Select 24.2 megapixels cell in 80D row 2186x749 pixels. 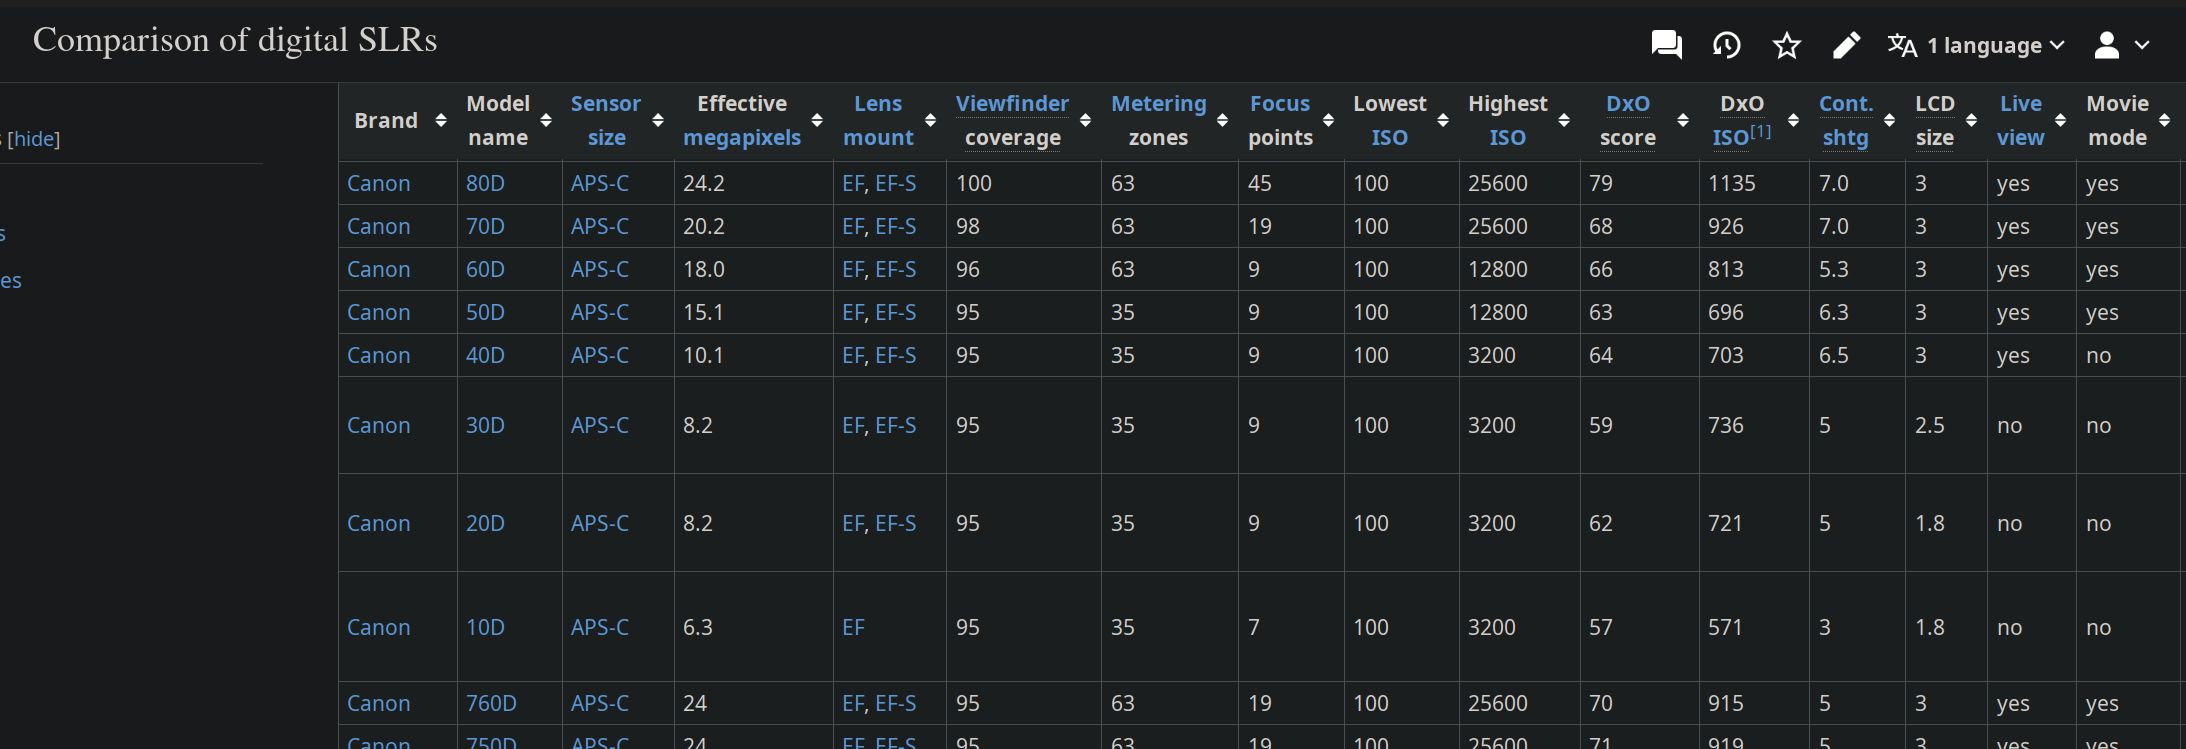point(754,183)
